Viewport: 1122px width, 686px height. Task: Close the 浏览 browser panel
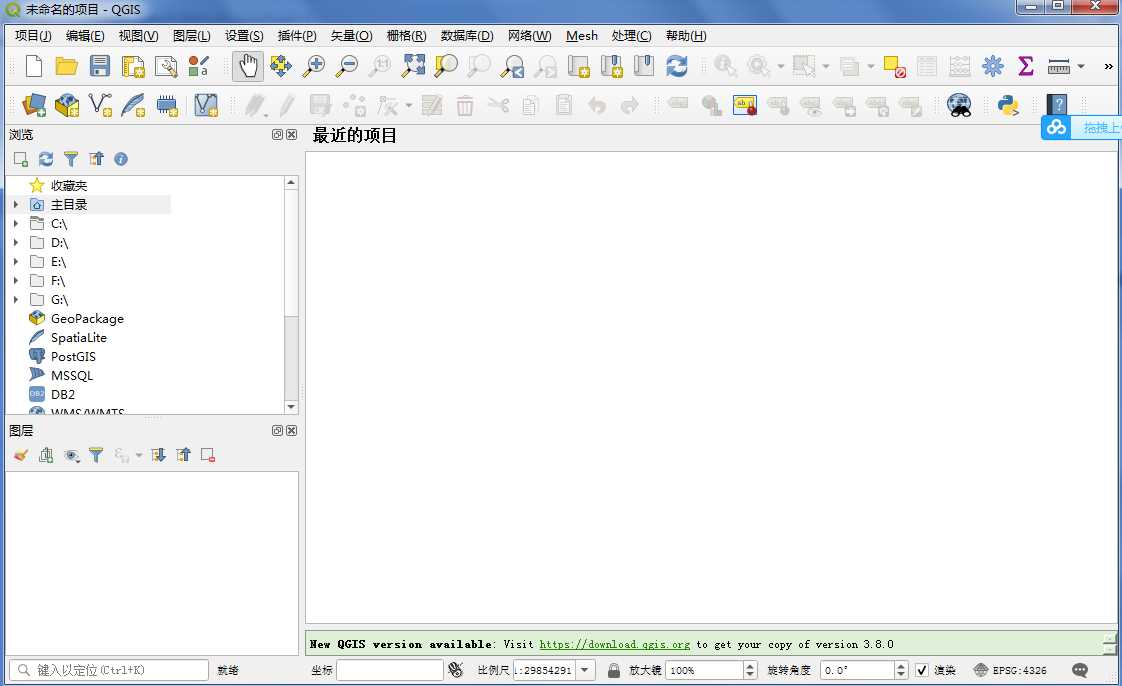(291, 134)
